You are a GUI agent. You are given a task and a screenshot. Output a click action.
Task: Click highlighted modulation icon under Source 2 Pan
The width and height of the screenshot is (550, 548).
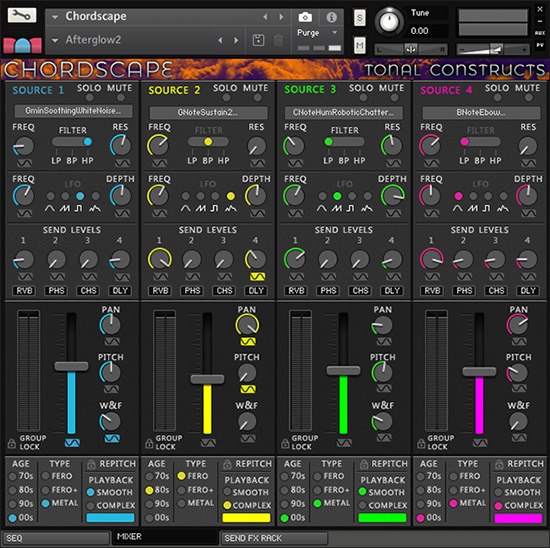point(248,341)
